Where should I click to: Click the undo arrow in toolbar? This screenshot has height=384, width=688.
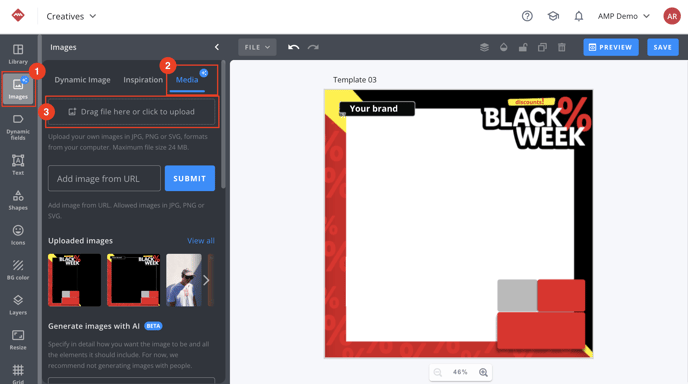pos(294,47)
